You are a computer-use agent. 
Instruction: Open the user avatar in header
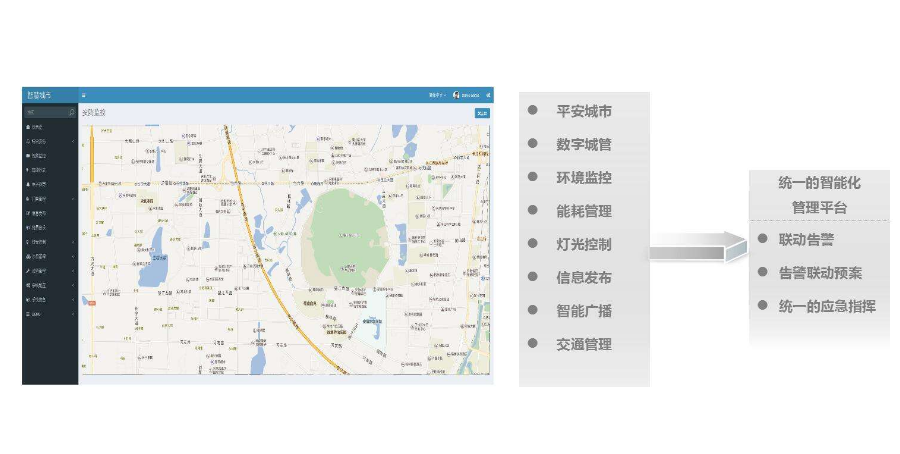pyautogui.click(x=456, y=95)
